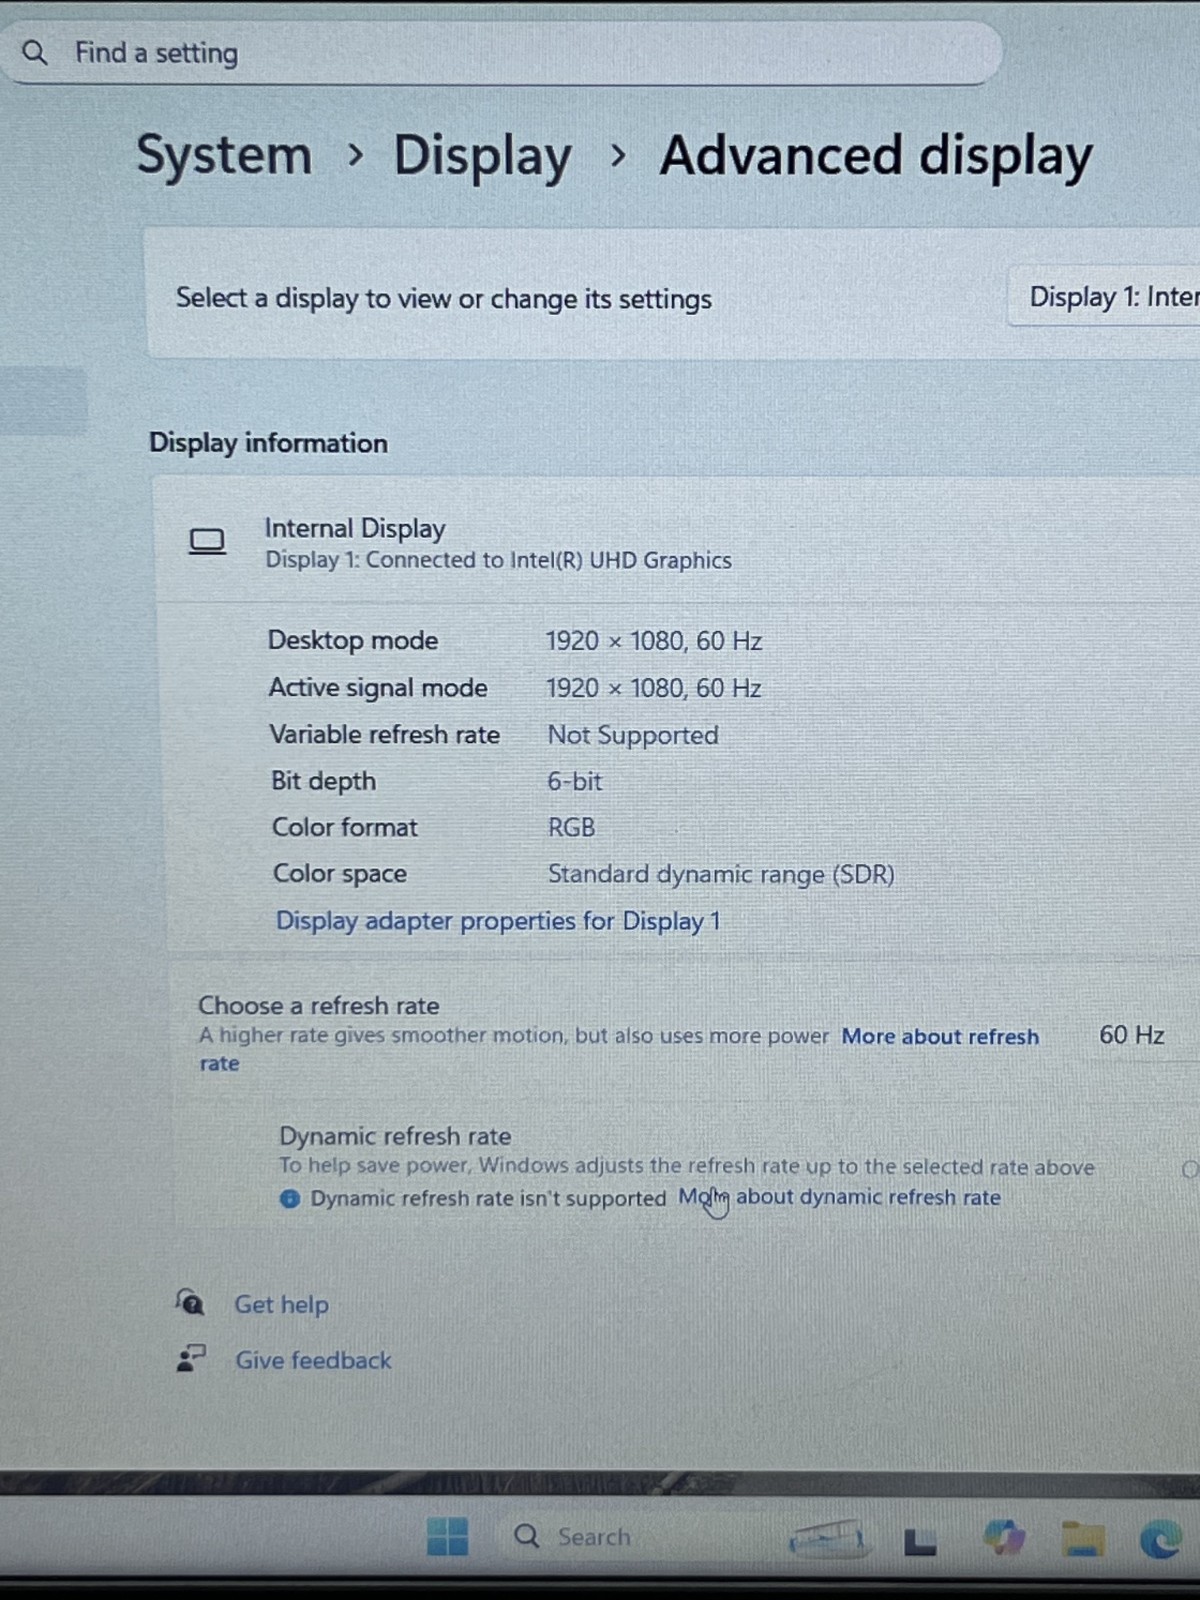This screenshot has width=1200, height=1600.
Task: Open File Explorer from the taskbar
Action: [1082, 1539]
